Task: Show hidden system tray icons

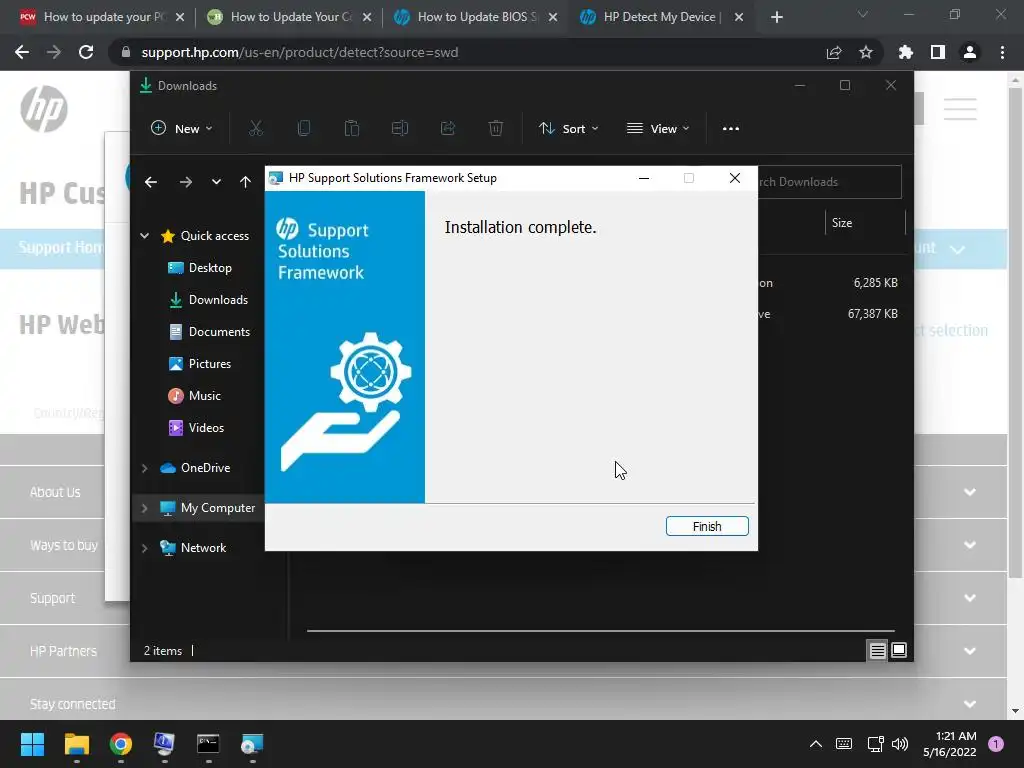Action: click(x=816, y=744)
